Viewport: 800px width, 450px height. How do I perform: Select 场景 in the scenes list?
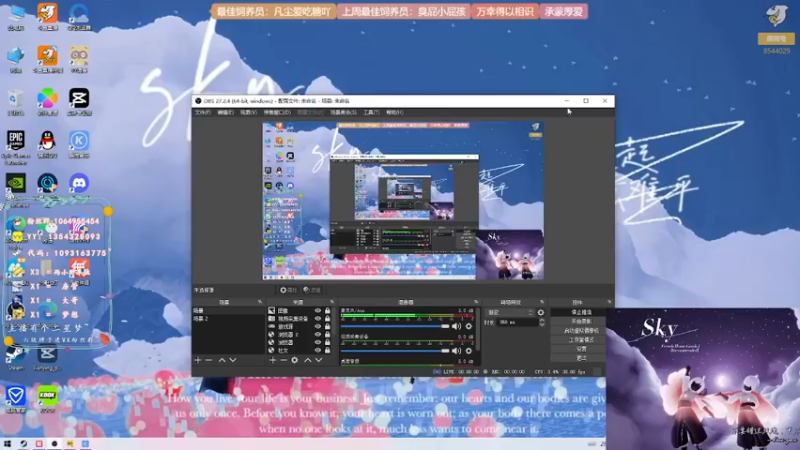[x=228, y=310]
